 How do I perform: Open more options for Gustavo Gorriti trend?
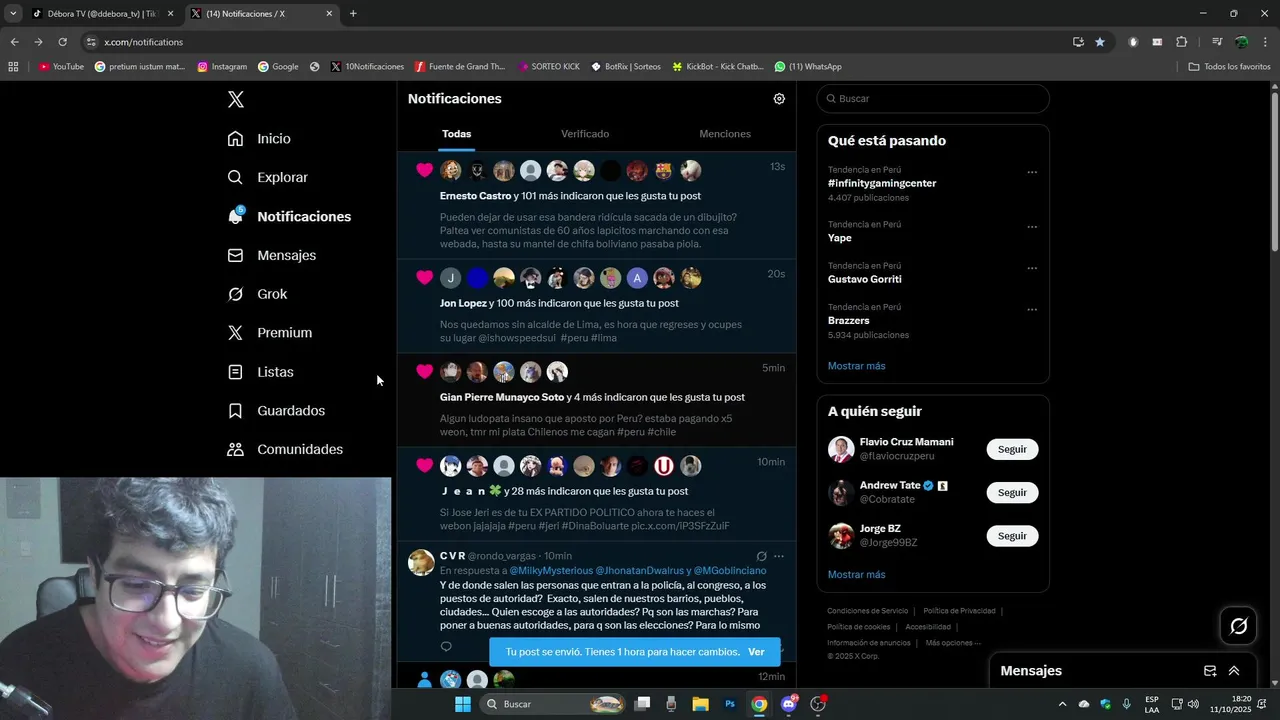[x=1032, y=268]
